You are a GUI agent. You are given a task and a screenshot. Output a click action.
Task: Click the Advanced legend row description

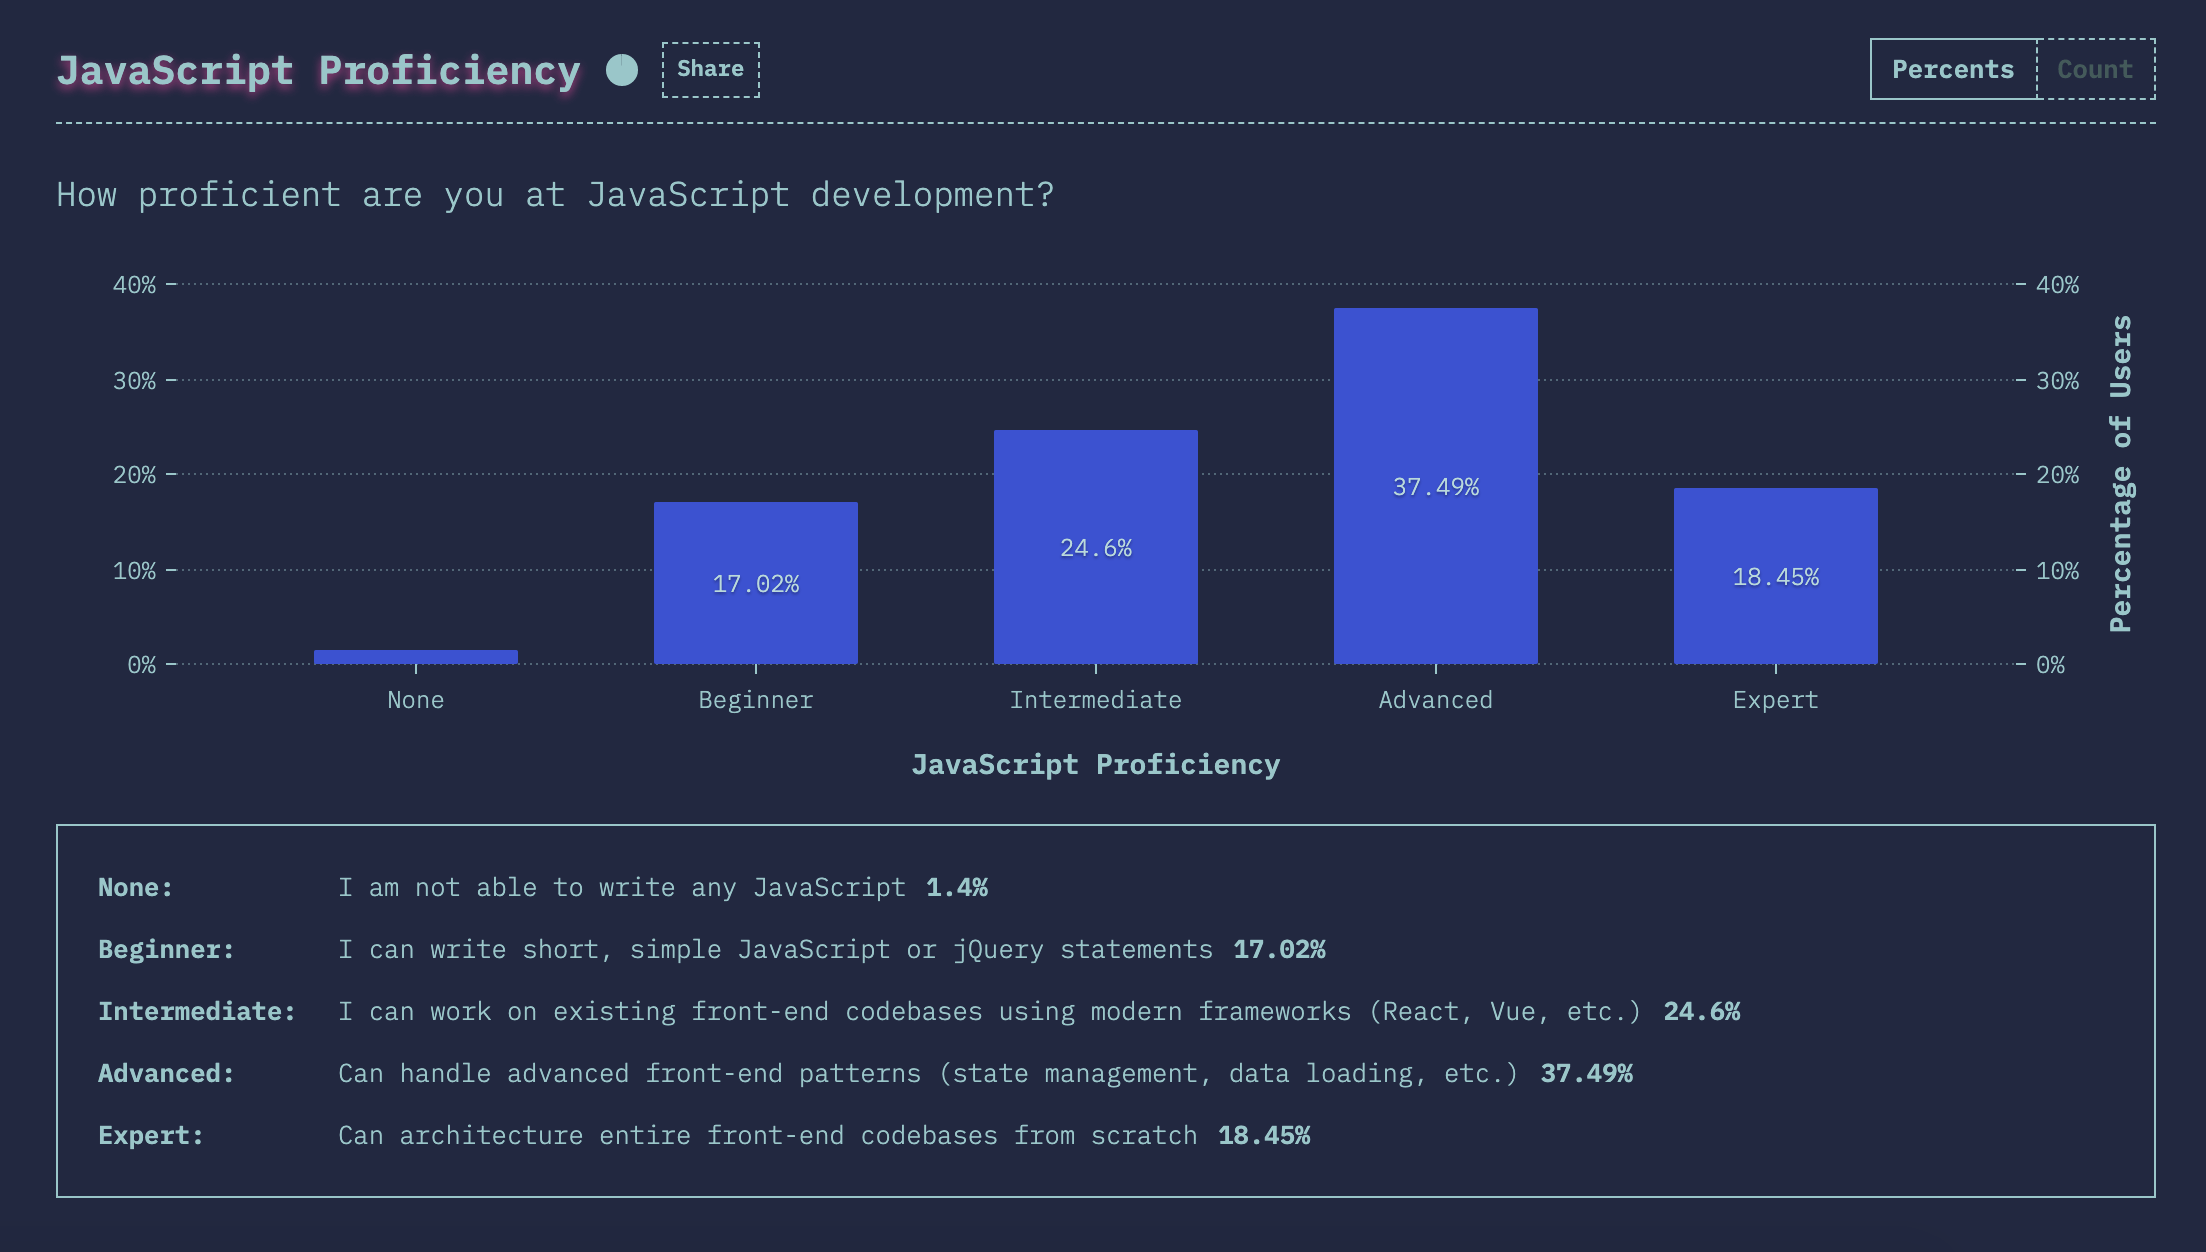pyautogui.click(x=927, y=1074)
